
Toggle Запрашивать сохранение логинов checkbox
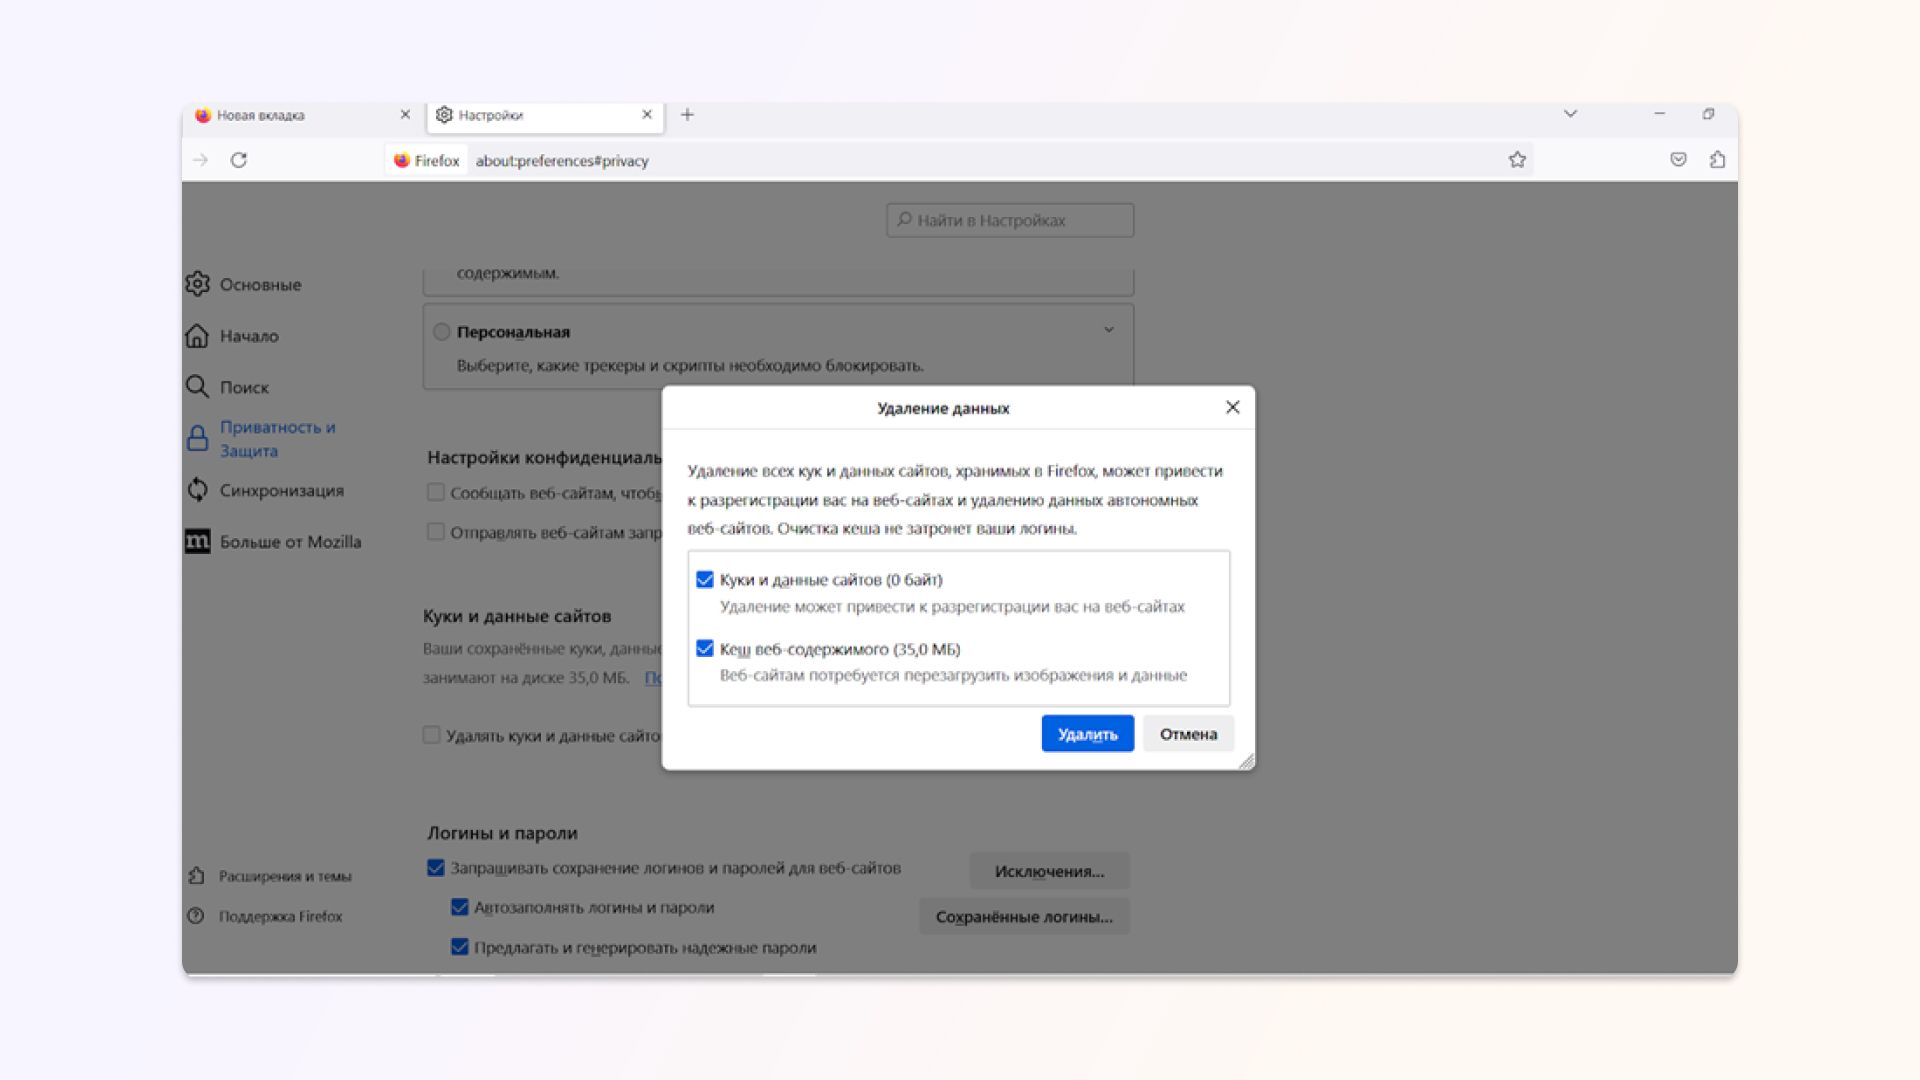[436, 868]
